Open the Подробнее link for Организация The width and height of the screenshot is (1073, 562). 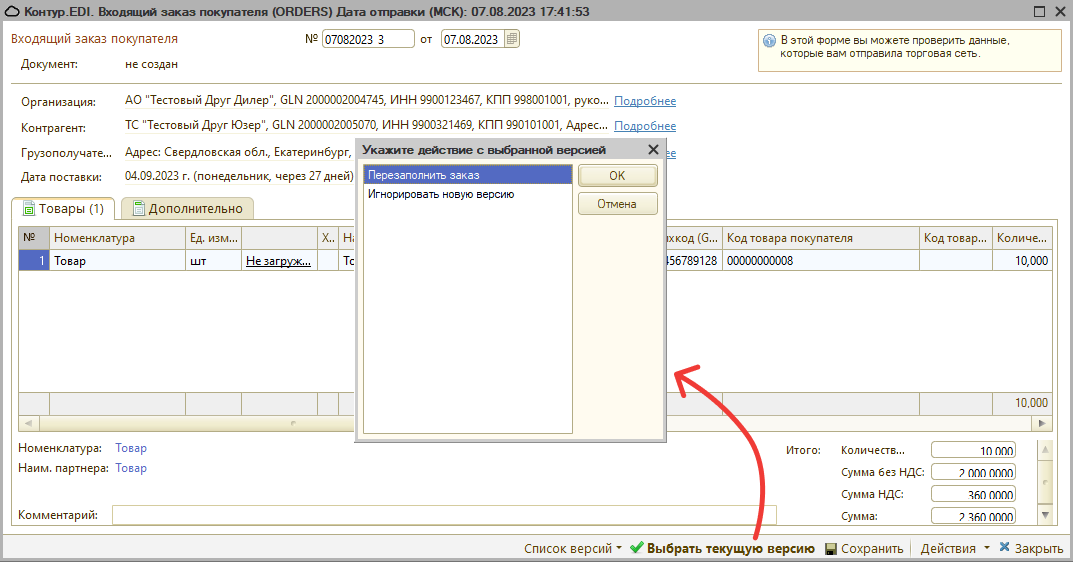[x=645, y=101]
